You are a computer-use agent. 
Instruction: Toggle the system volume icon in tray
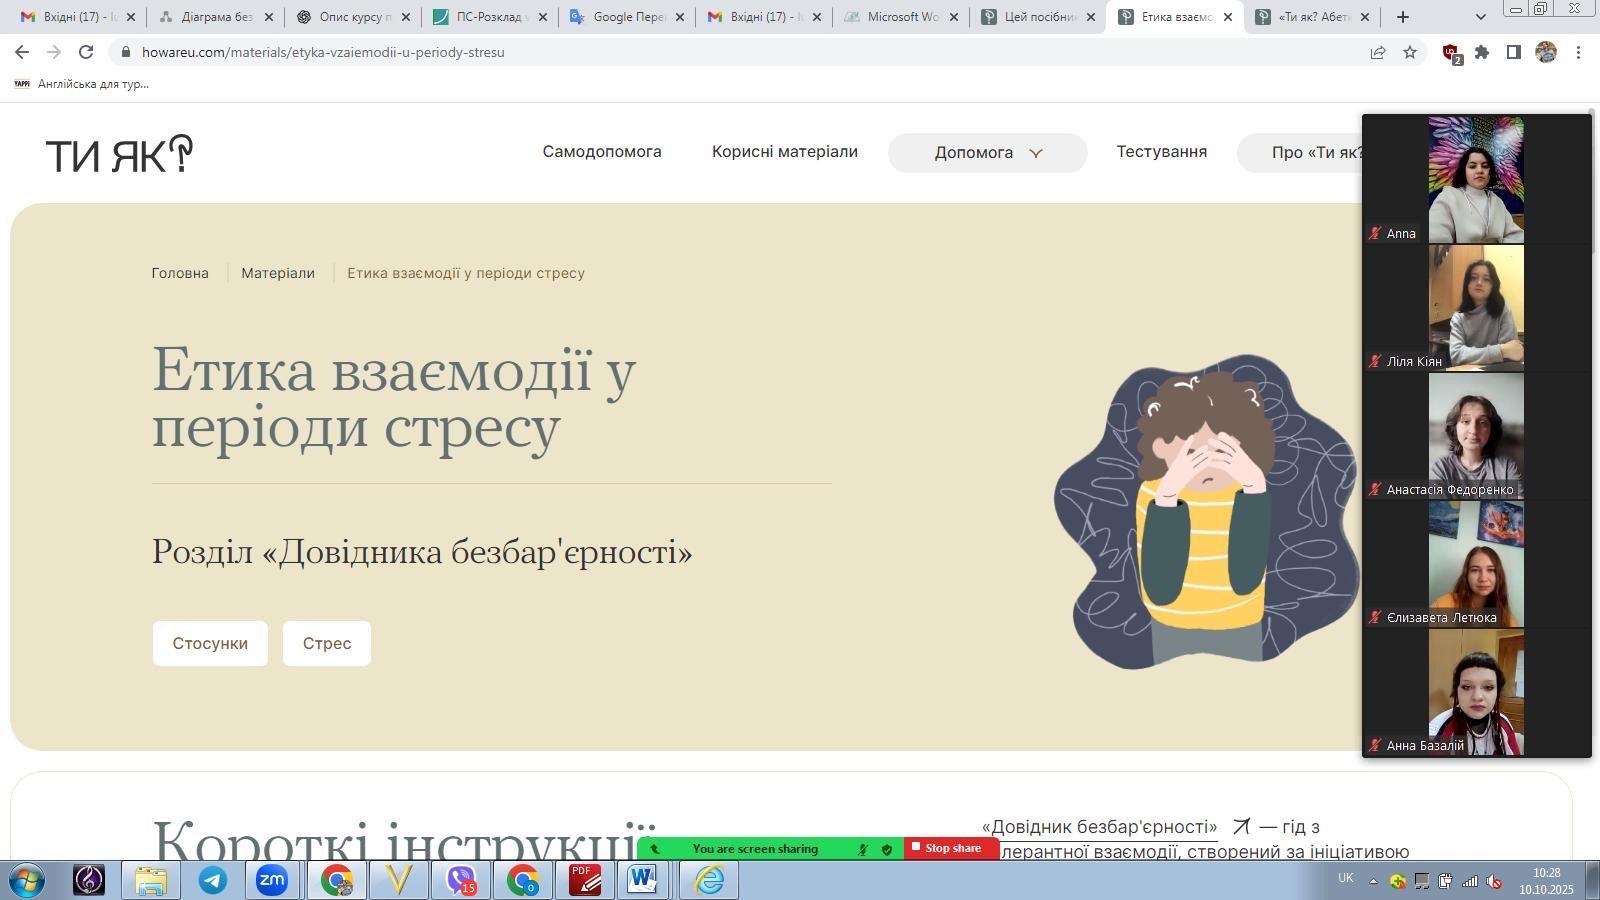(1494, 881)
